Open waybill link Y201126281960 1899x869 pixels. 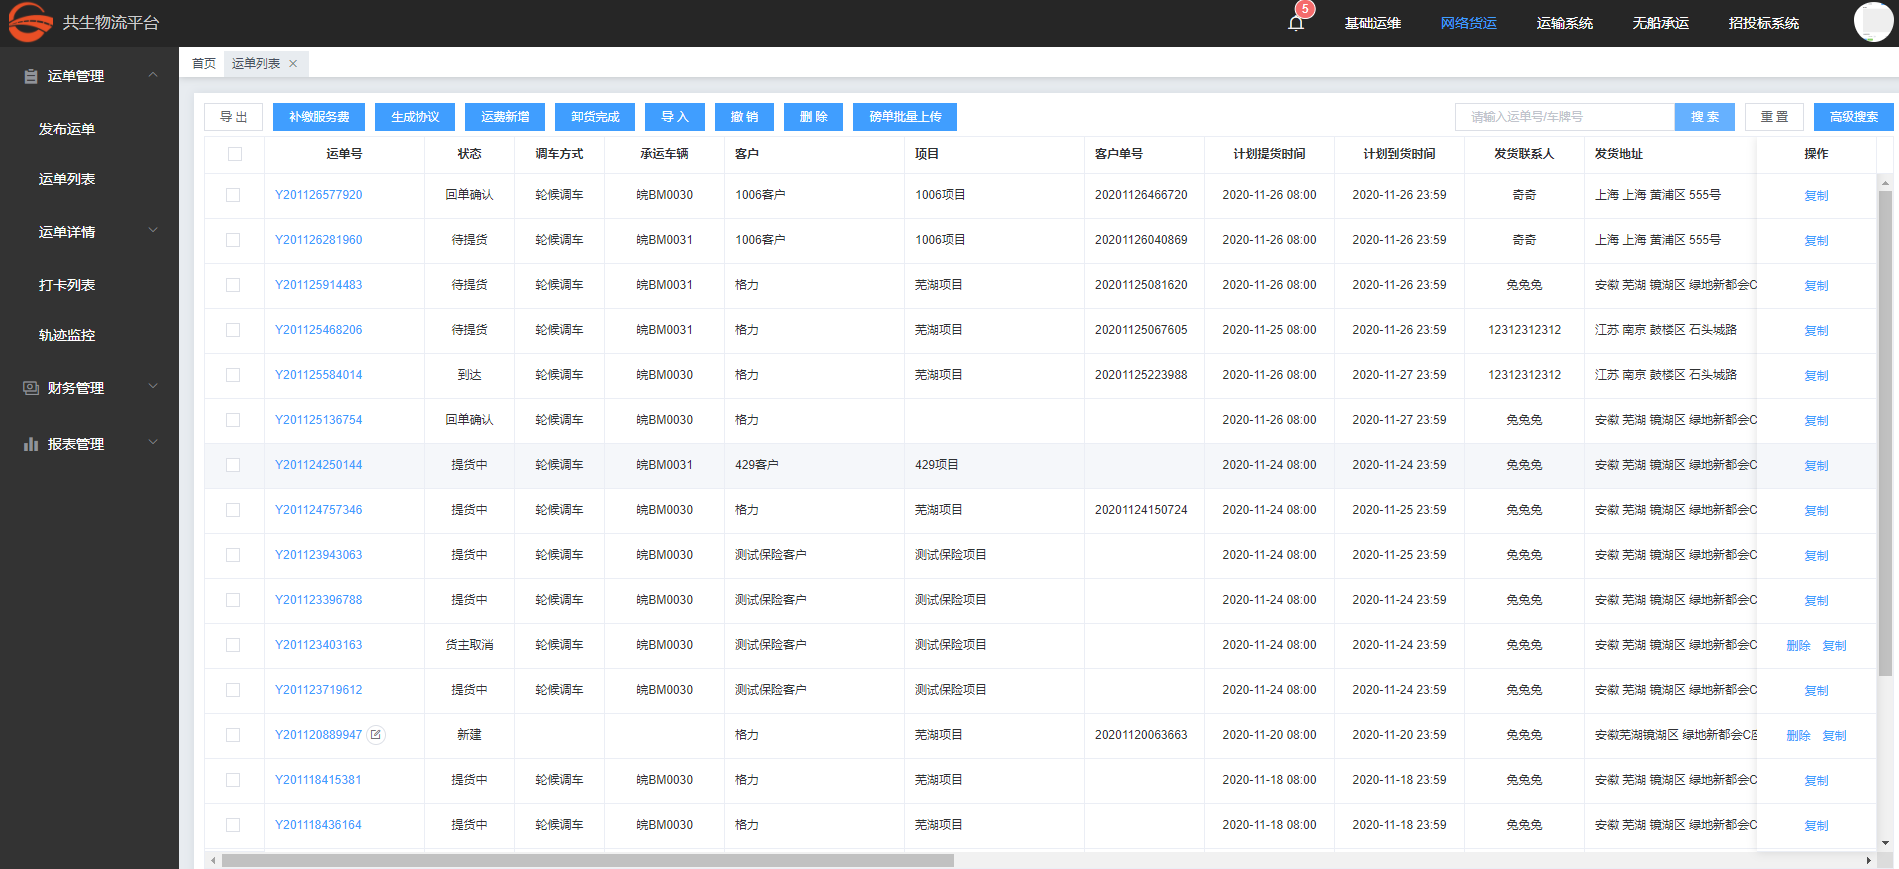318,240
